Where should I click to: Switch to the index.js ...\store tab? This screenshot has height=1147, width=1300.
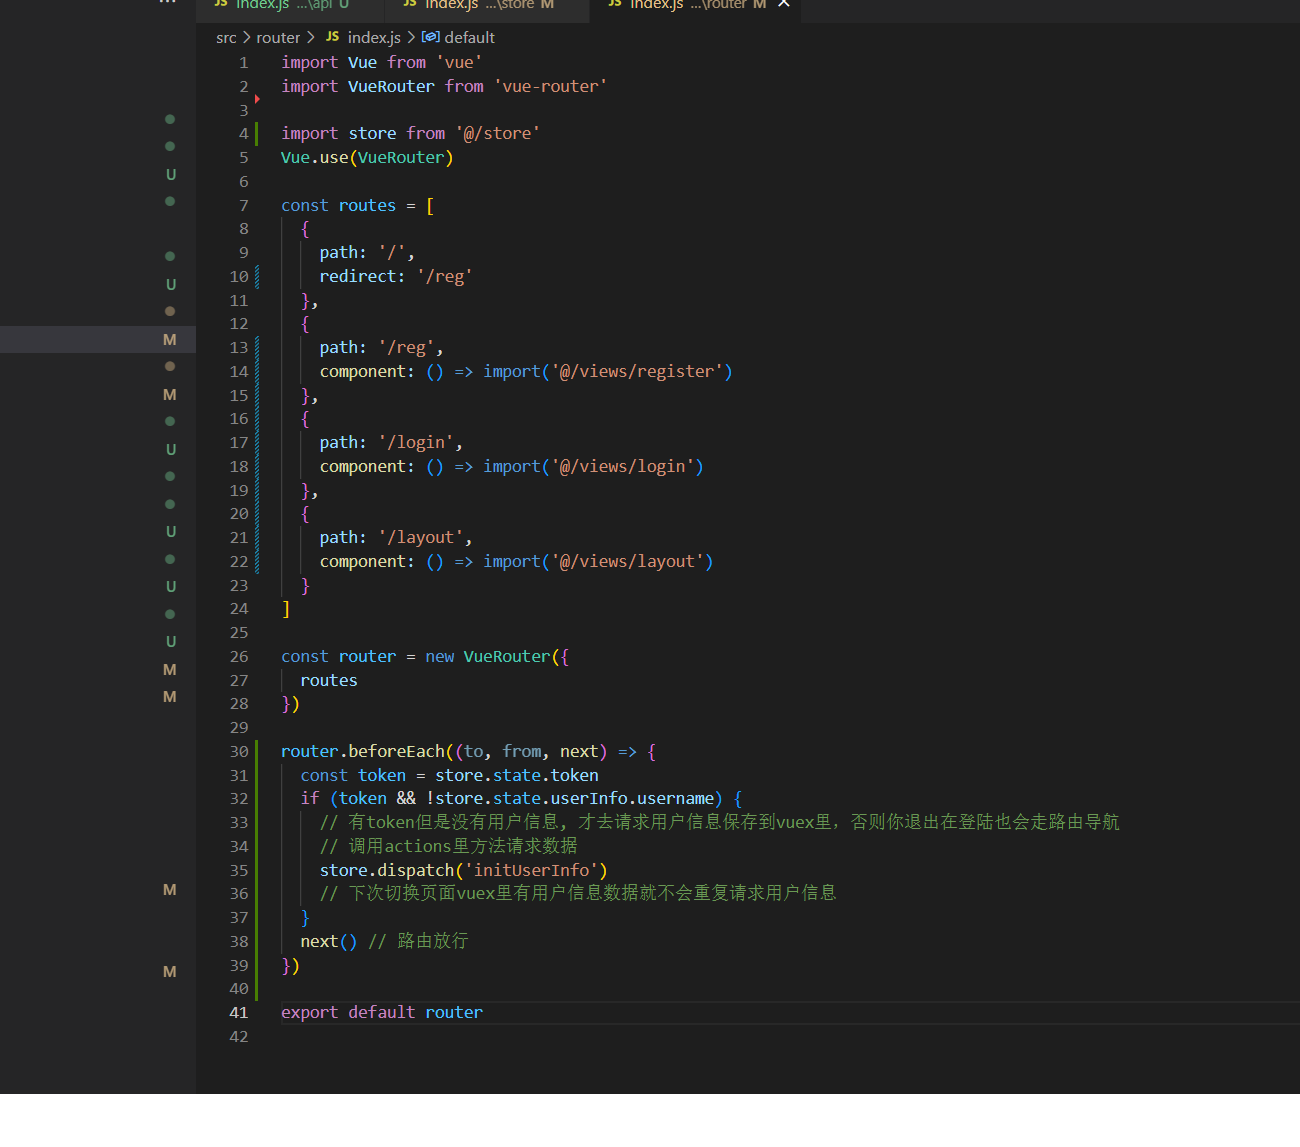coord(485,8)
